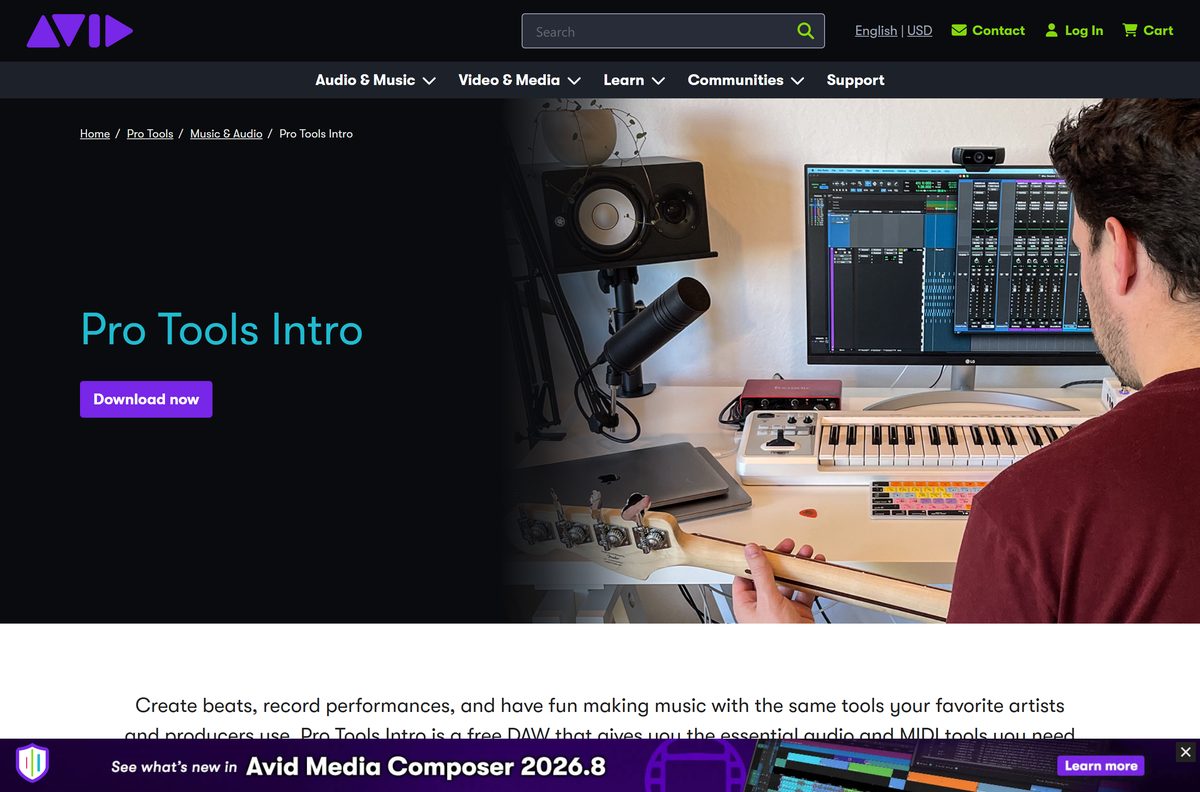1200x792 pixels.
Task: Click the Avid logo in the header
Action: tap(80, 31)
